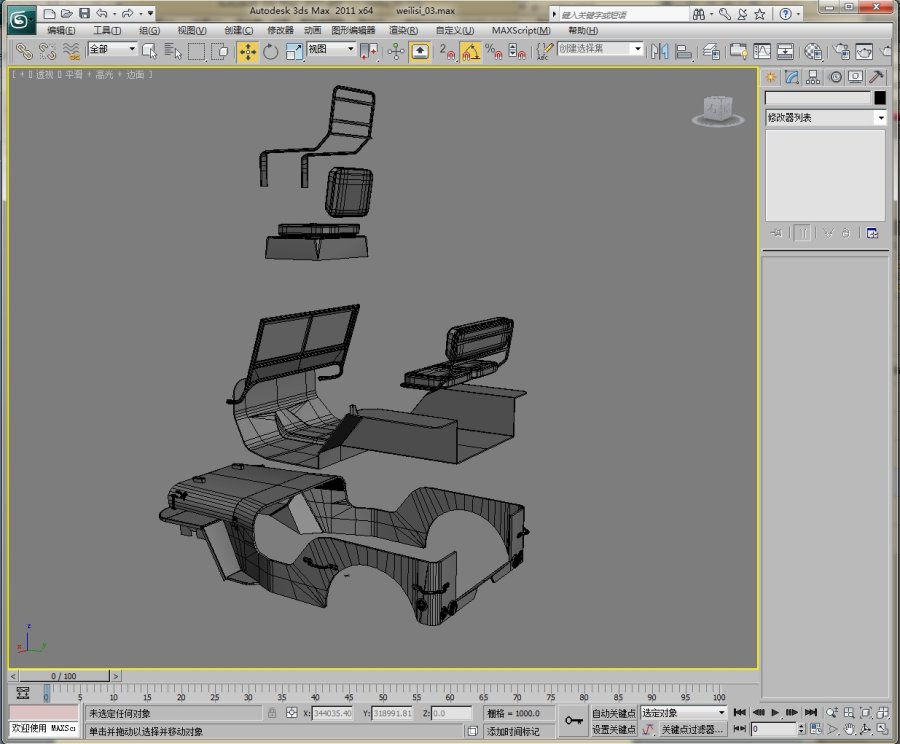Click the render teapot icon
Screen dimensions: 900x744
point(864,52)
